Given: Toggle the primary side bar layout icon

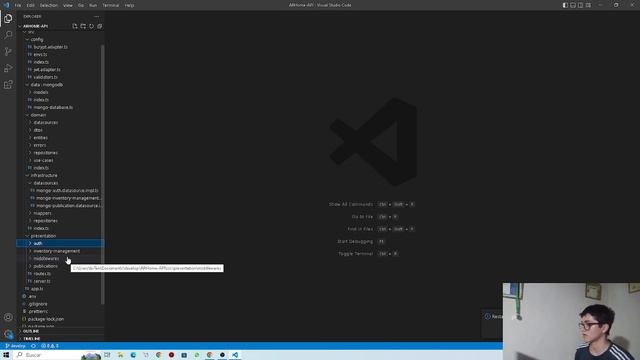Looking at the screenshot, I should [x=565, y=5].
